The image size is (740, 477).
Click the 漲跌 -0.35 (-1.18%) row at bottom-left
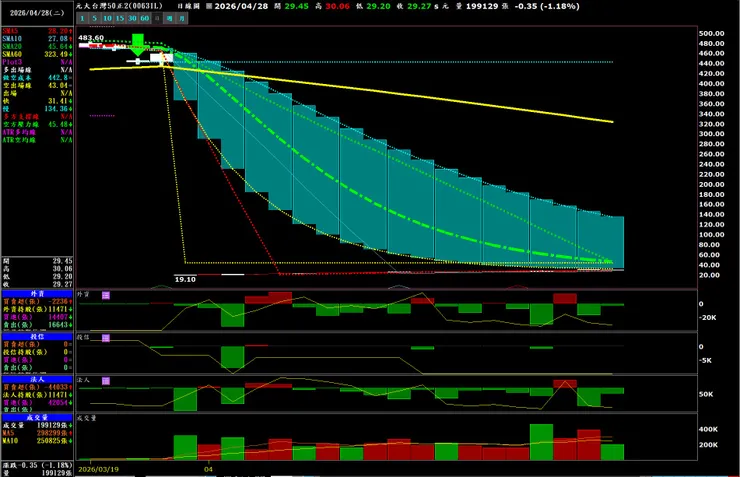coord(37,465)
